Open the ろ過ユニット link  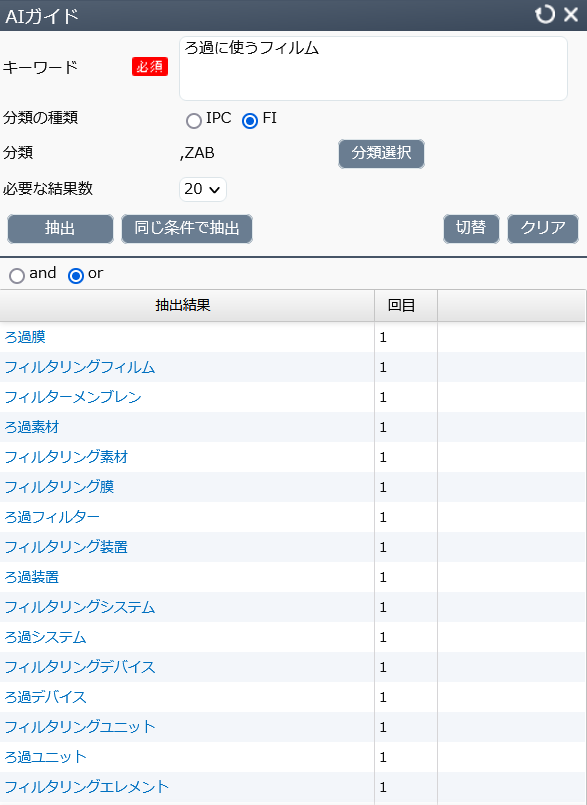point(45,757)
